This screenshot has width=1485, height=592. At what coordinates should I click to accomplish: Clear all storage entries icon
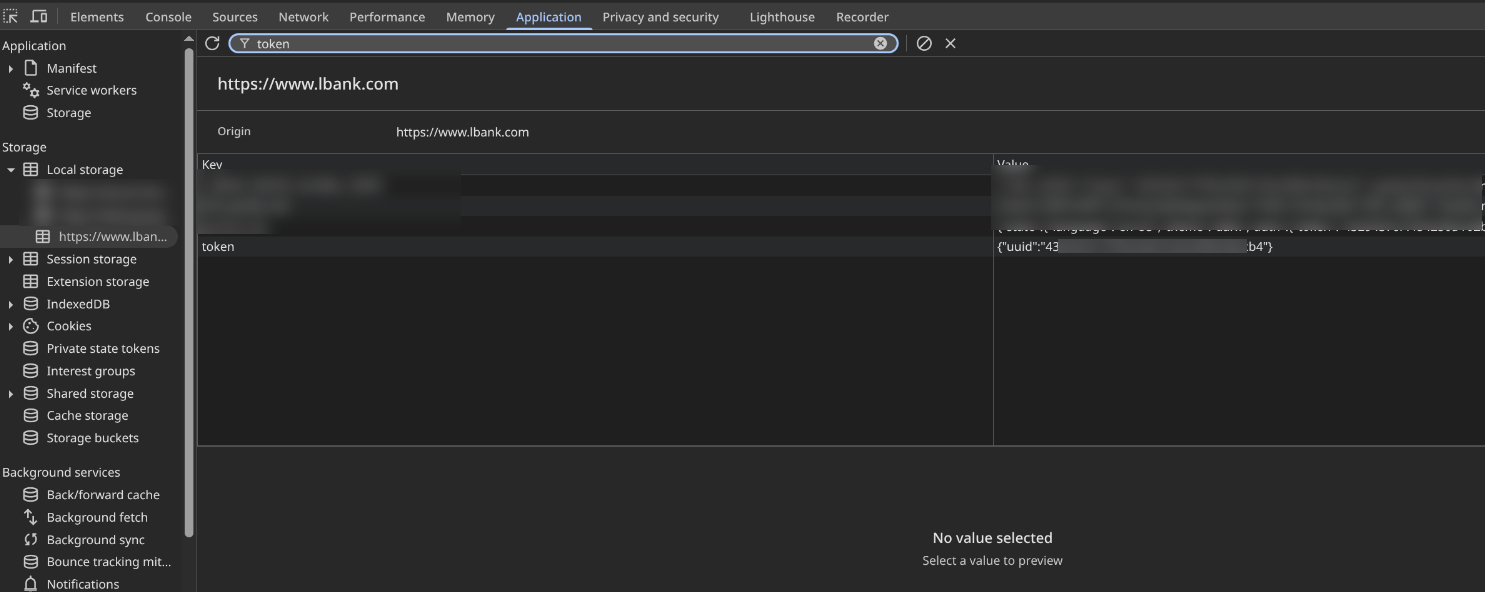point(924,43)
